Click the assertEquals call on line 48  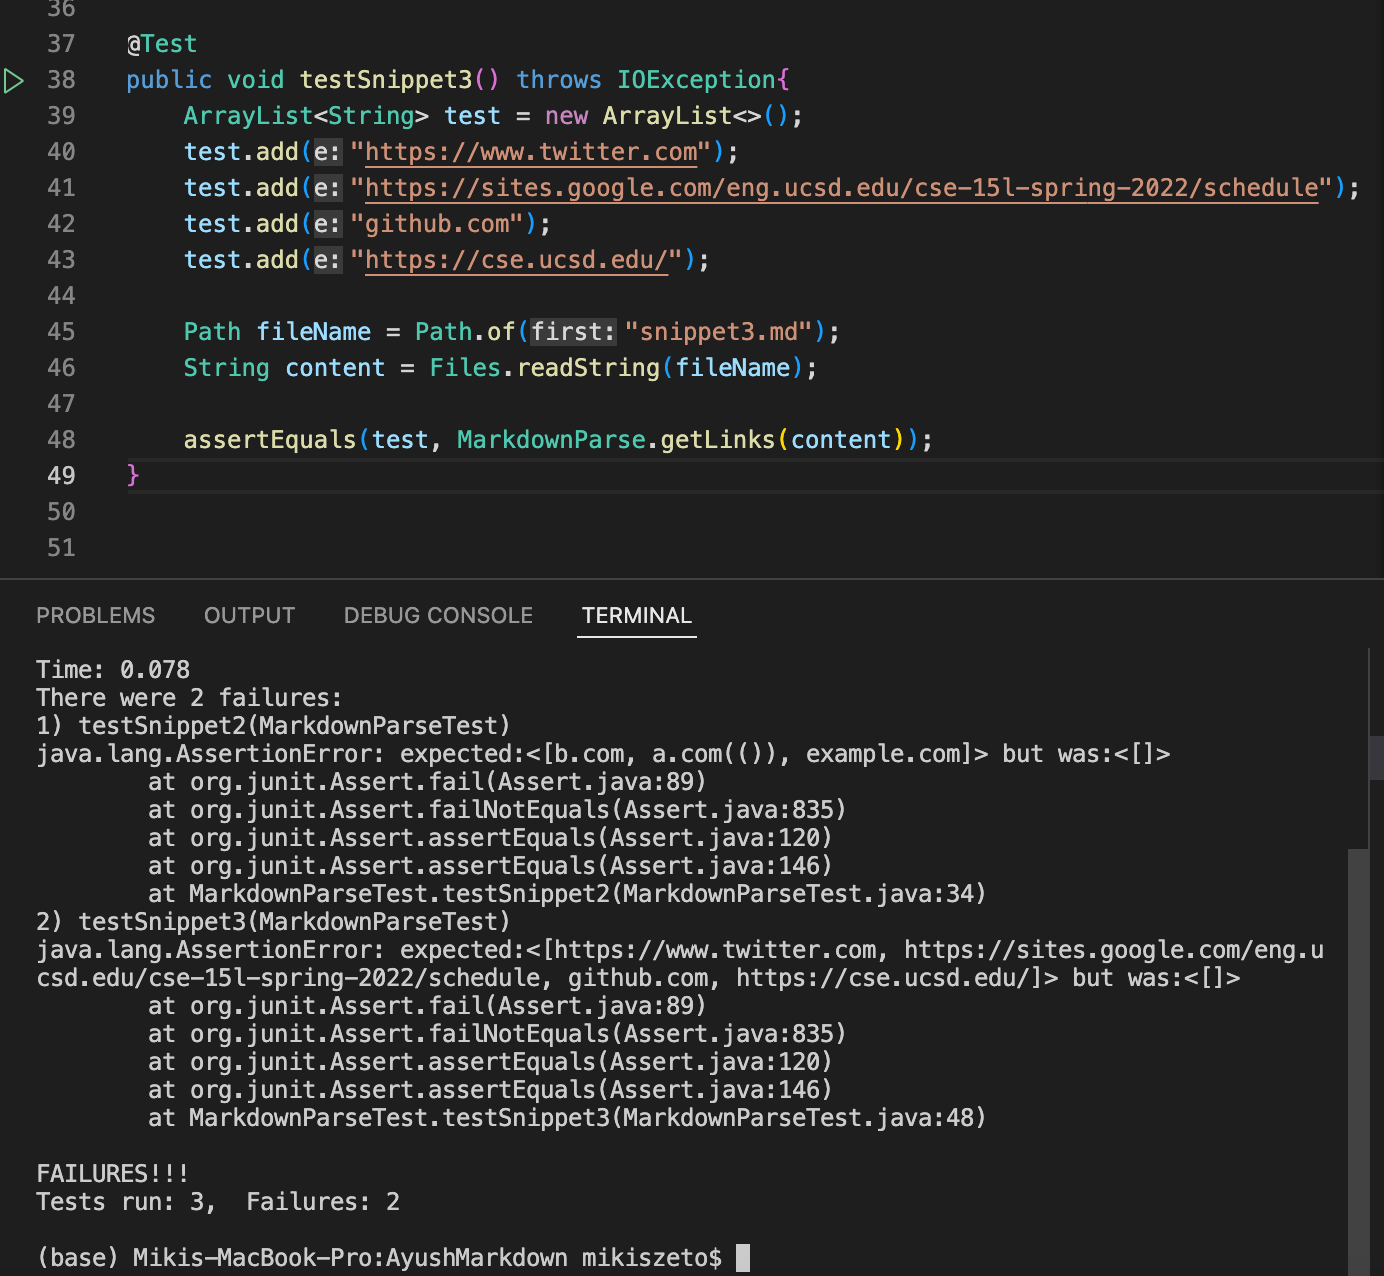click(270, 440)
